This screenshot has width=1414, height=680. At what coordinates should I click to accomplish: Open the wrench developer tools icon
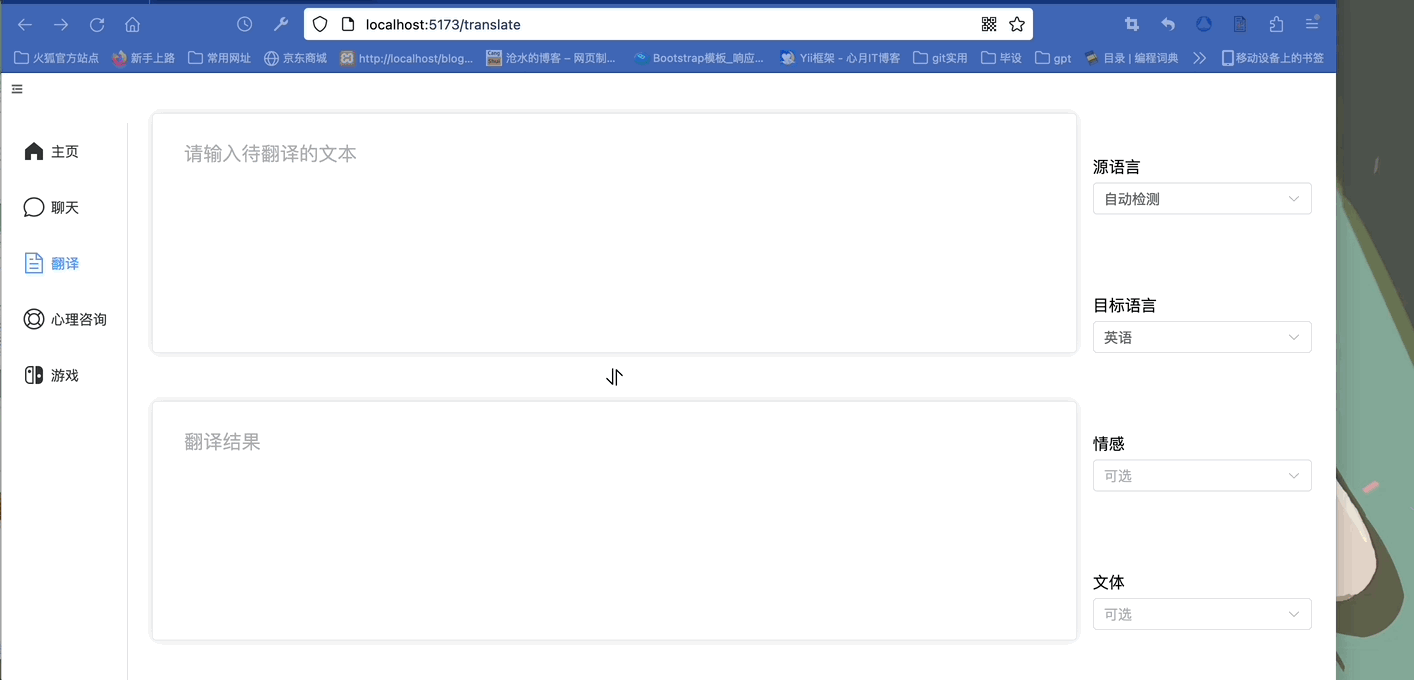281,24
